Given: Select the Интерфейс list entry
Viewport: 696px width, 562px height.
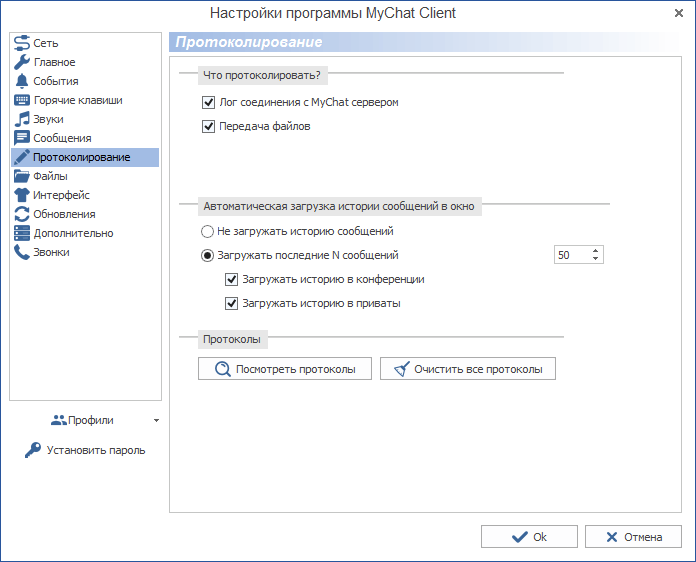Looking at the screenshot, I should (85, 195).
